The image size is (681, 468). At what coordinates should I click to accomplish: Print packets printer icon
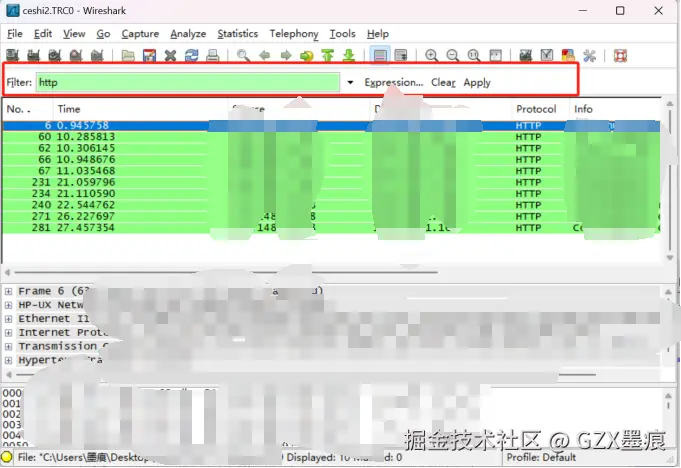coord(212,55)
